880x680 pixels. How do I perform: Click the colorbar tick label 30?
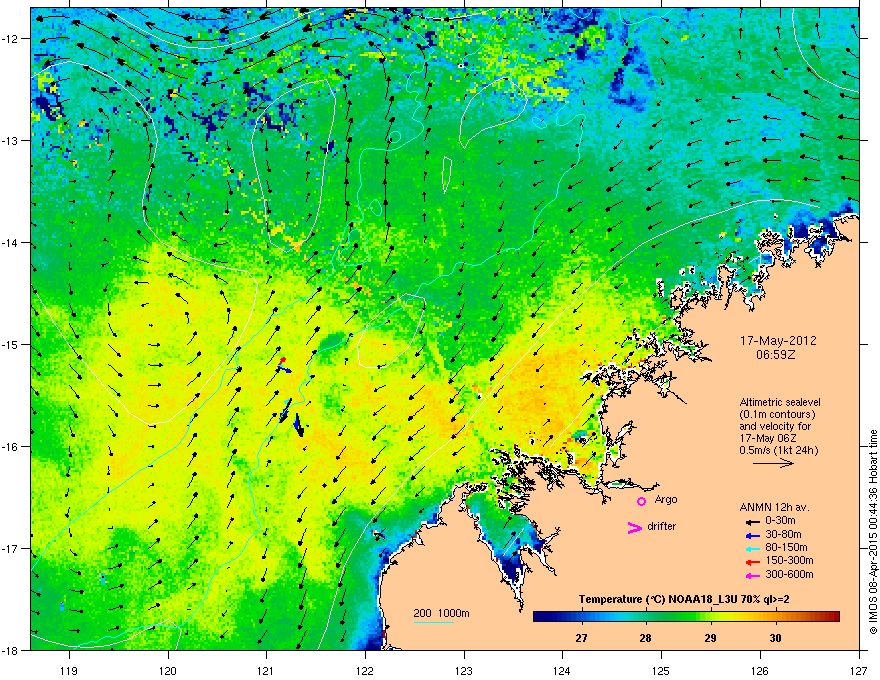tap(775, 638)
